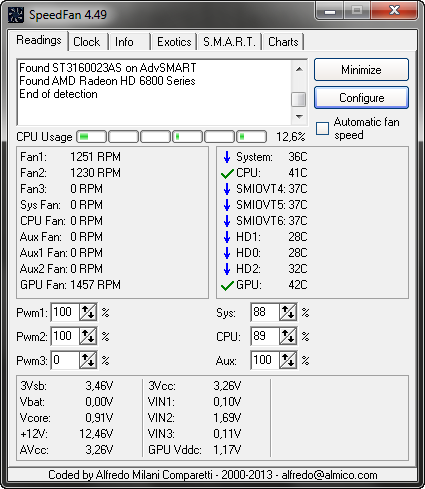
Task: Click the log scrollbar thumb
Action: tap(299, 99)
